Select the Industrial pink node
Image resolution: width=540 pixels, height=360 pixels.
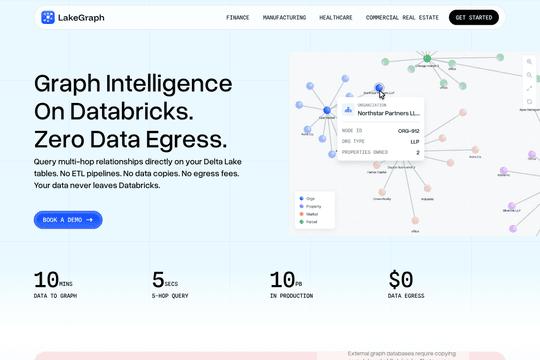tap(427, 188)
